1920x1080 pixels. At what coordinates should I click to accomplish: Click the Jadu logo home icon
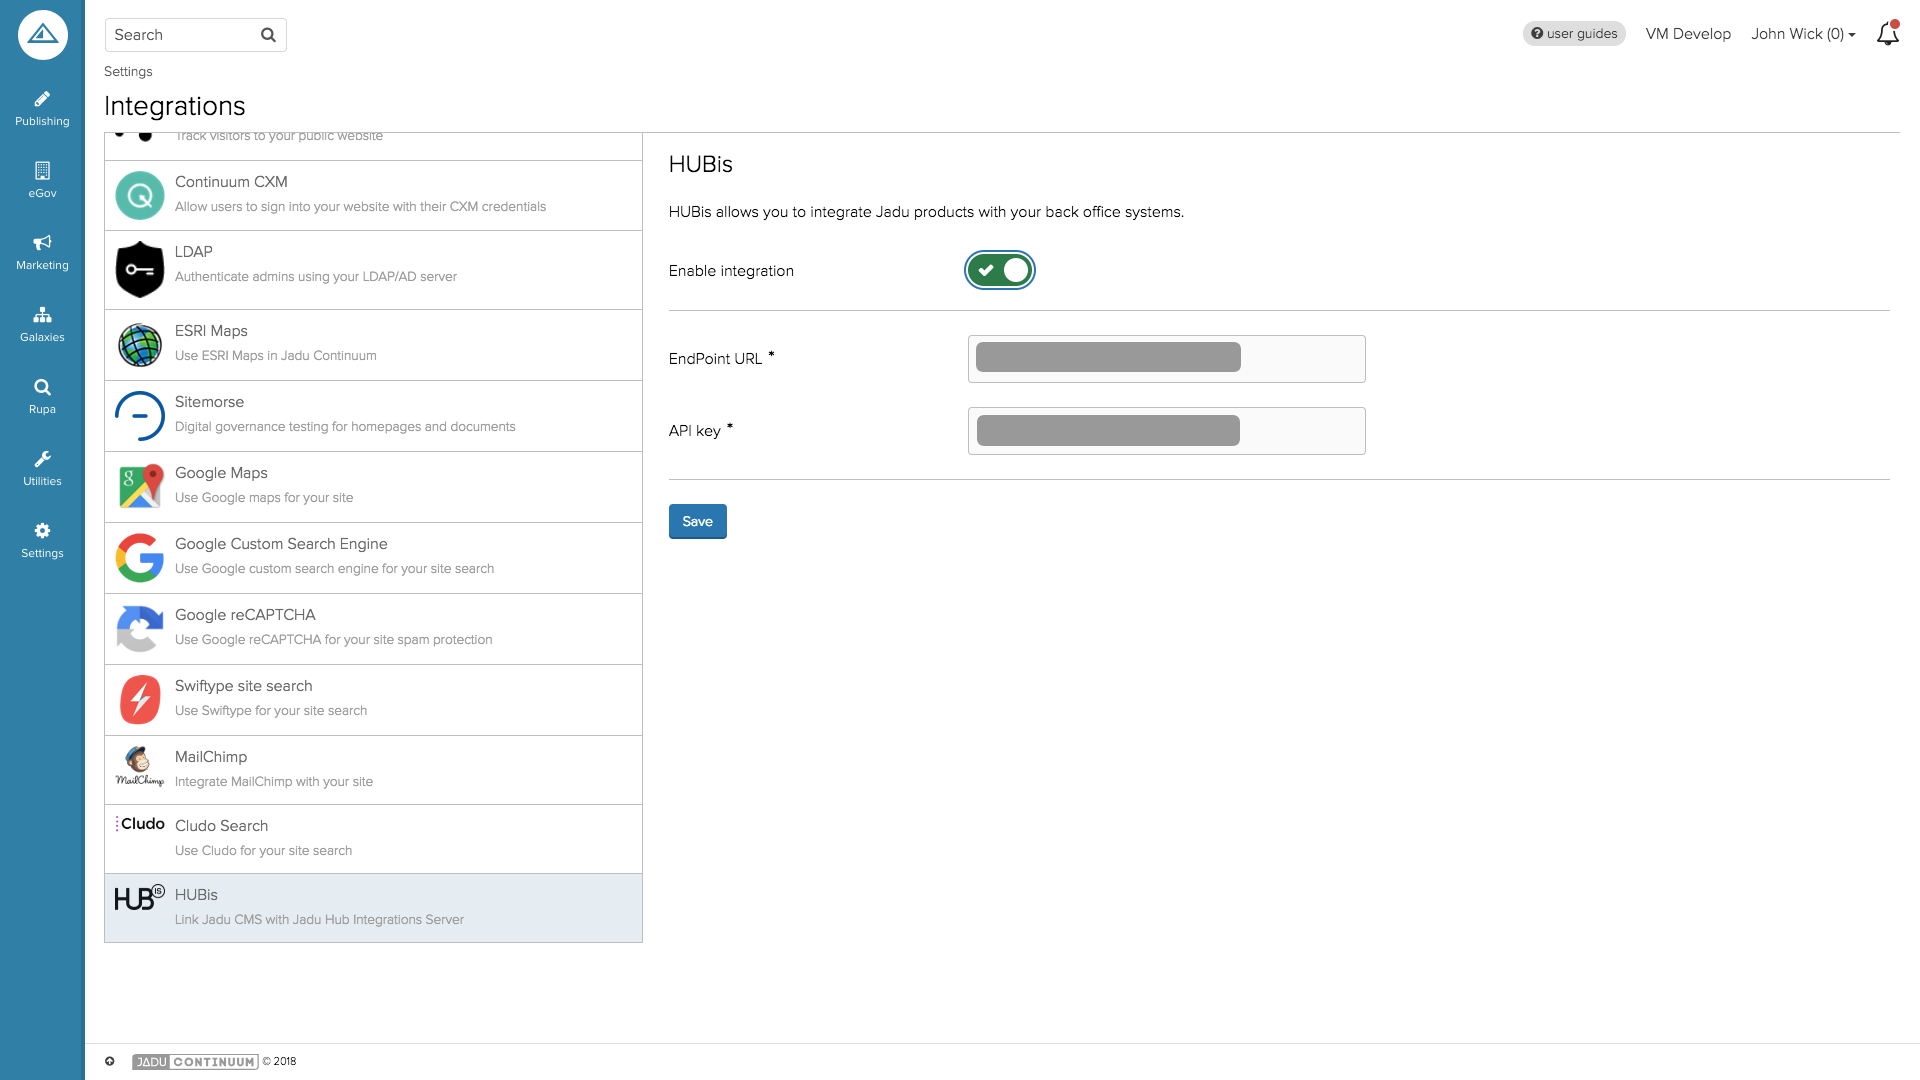pyautogui.click(x=42, y=35)
